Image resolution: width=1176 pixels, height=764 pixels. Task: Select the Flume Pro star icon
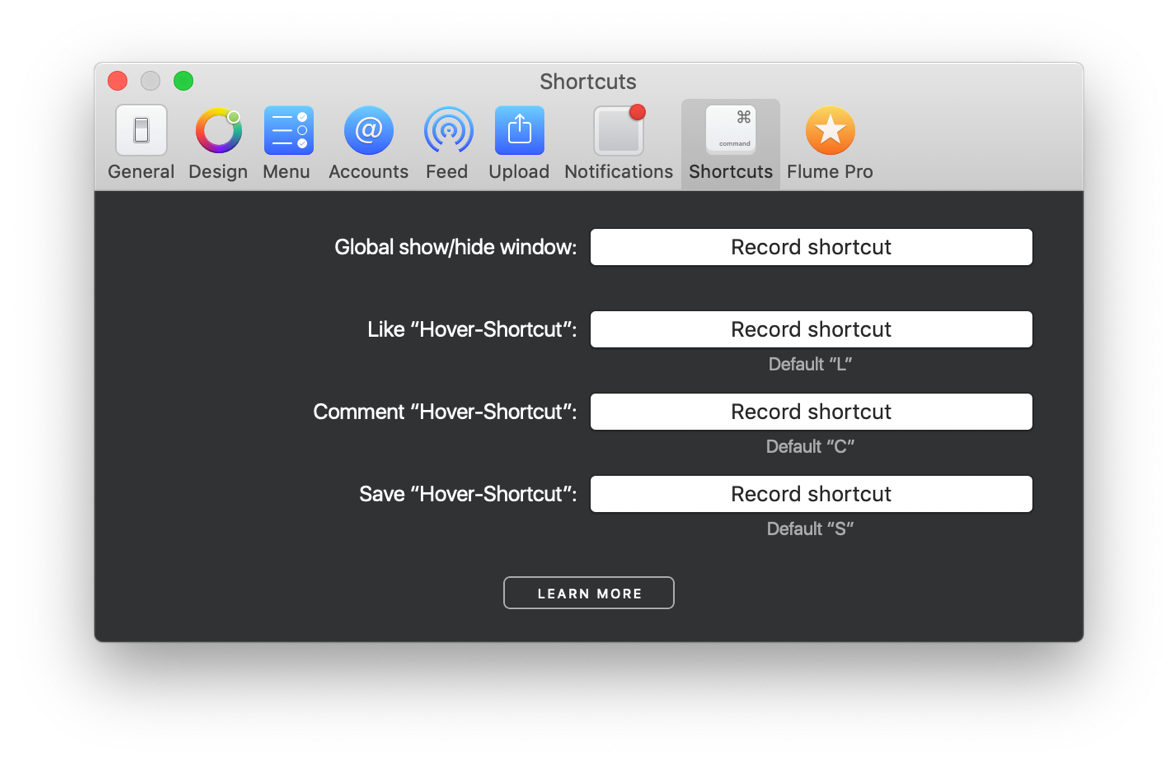[x=830, y=130]
